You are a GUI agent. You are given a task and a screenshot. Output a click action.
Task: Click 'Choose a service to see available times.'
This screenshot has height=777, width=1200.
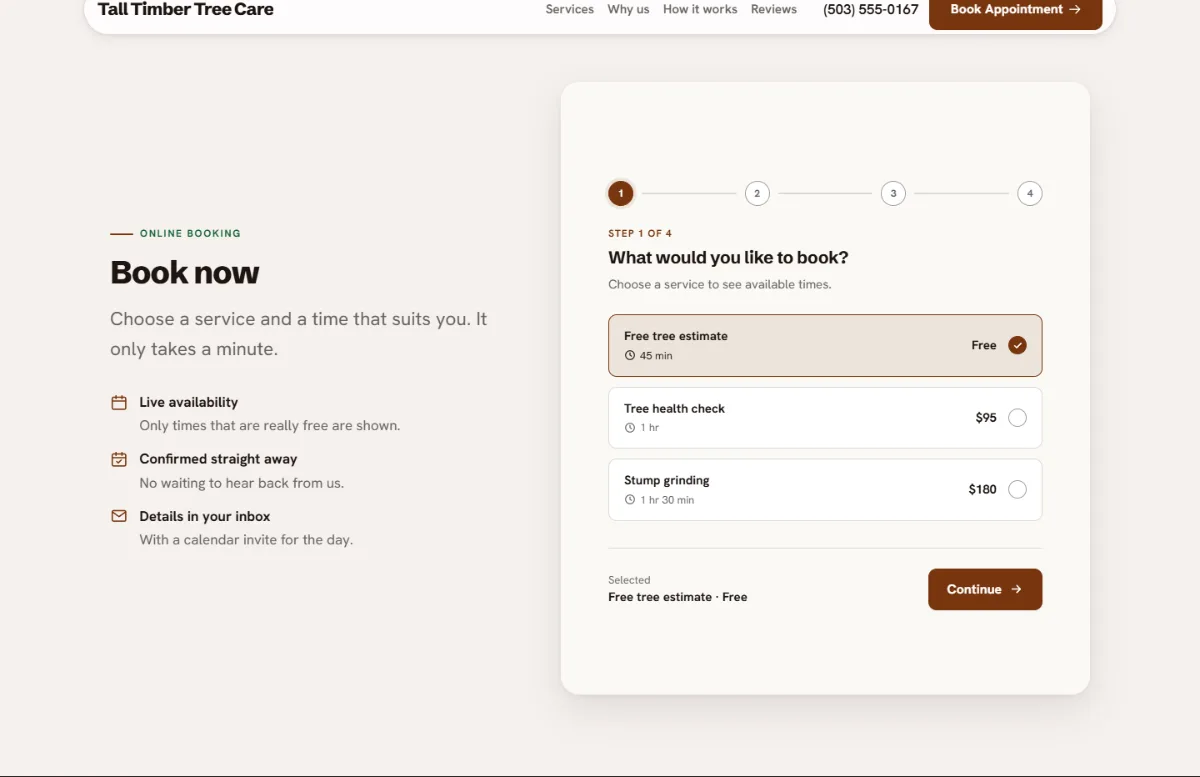click(x=720, y=284)
